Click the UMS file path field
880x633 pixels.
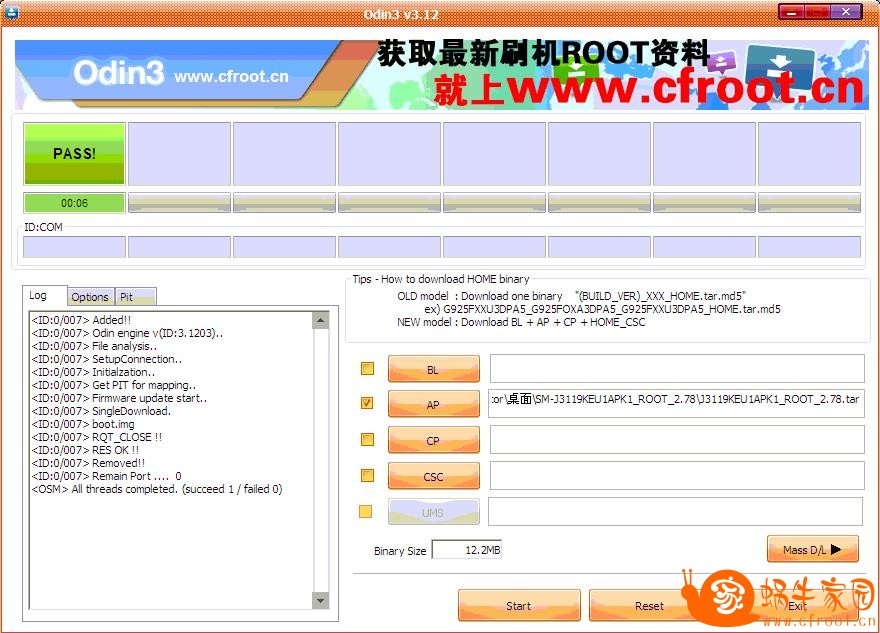tap(675, 511)
